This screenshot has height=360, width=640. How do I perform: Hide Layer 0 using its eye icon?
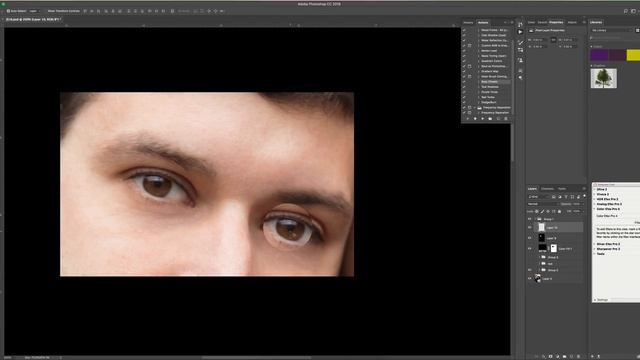tap(530, 278)
